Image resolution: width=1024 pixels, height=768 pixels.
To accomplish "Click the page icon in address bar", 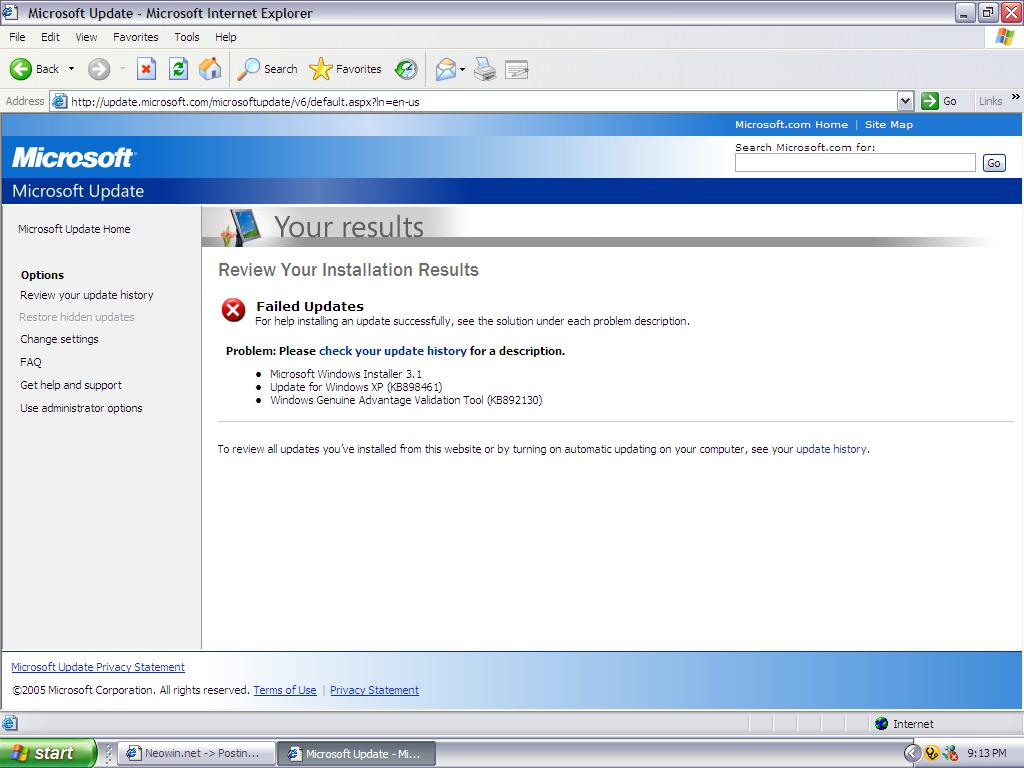I will pos(59,101).
